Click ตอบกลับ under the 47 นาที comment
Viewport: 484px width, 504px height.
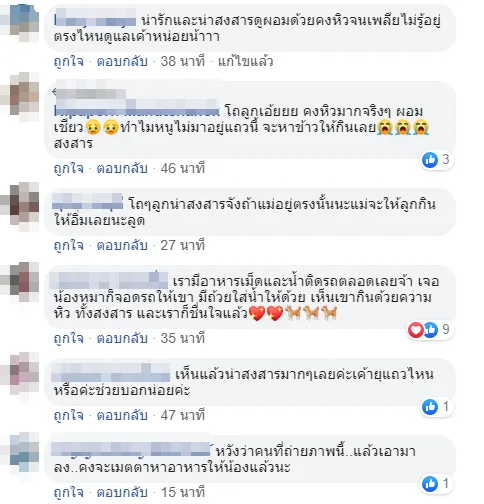122,415
